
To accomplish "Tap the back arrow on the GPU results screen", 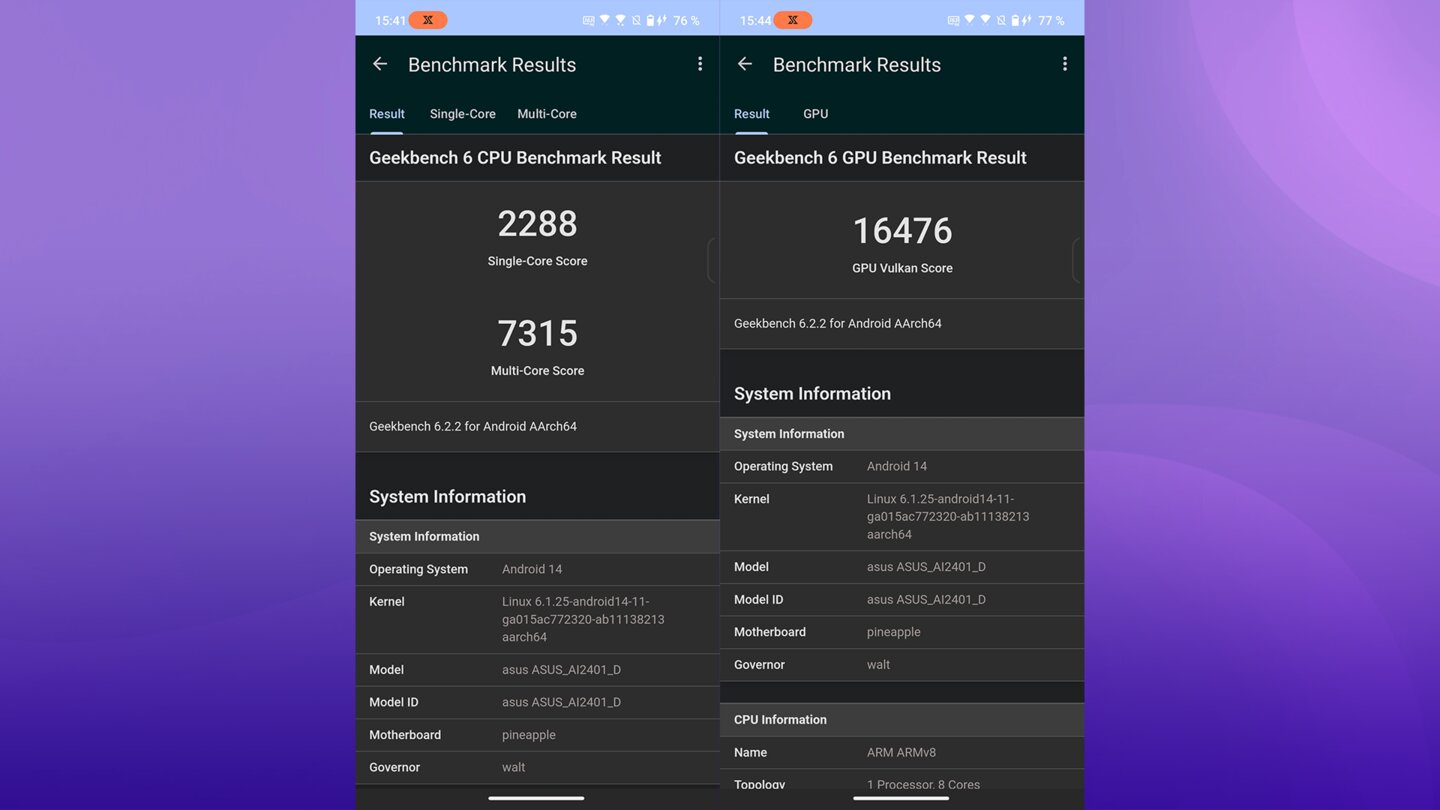I will click(745, 64).
